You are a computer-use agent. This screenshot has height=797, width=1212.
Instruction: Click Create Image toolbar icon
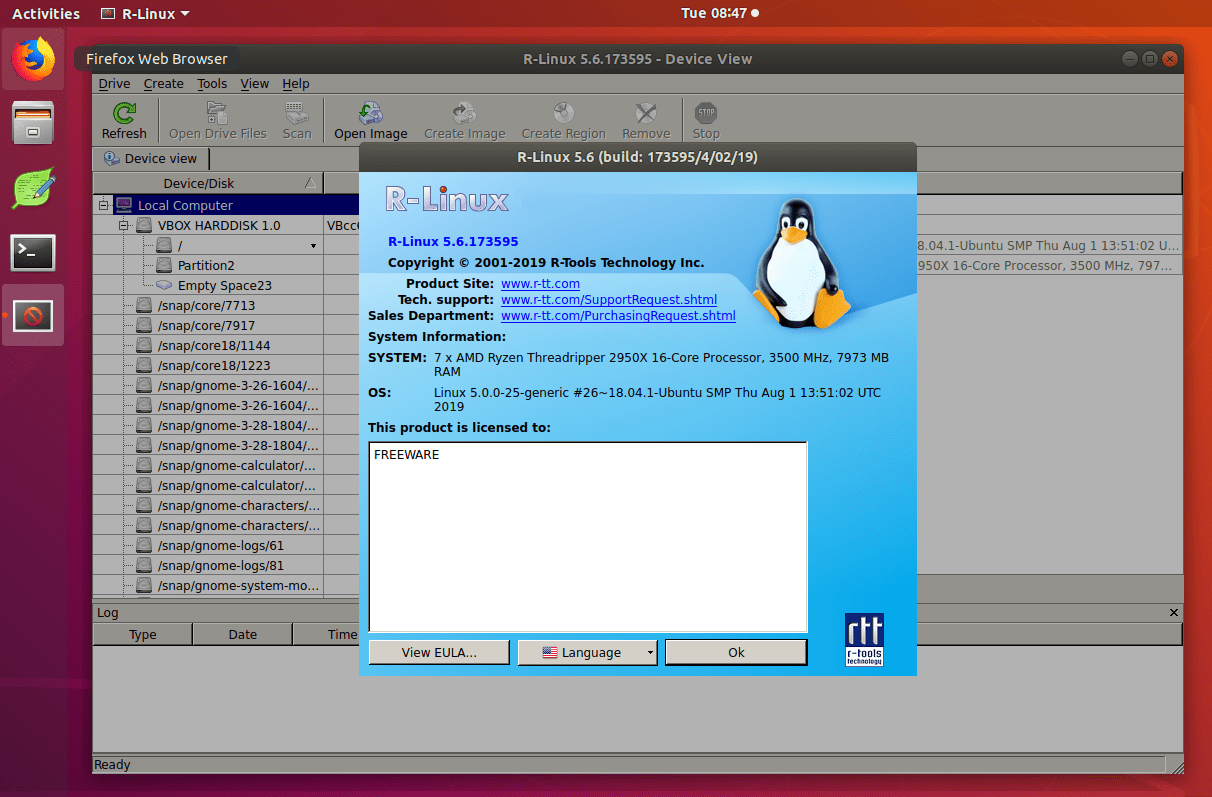[464, 112]
